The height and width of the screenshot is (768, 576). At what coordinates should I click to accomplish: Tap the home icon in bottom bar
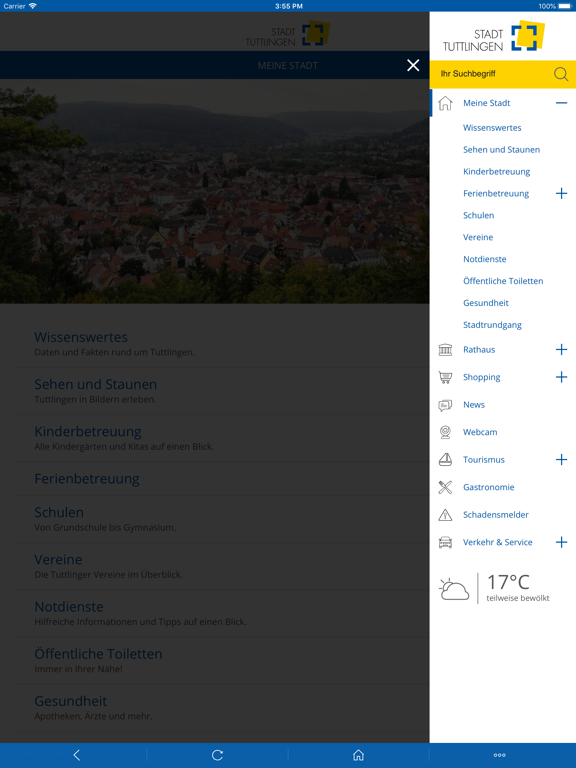359,755
